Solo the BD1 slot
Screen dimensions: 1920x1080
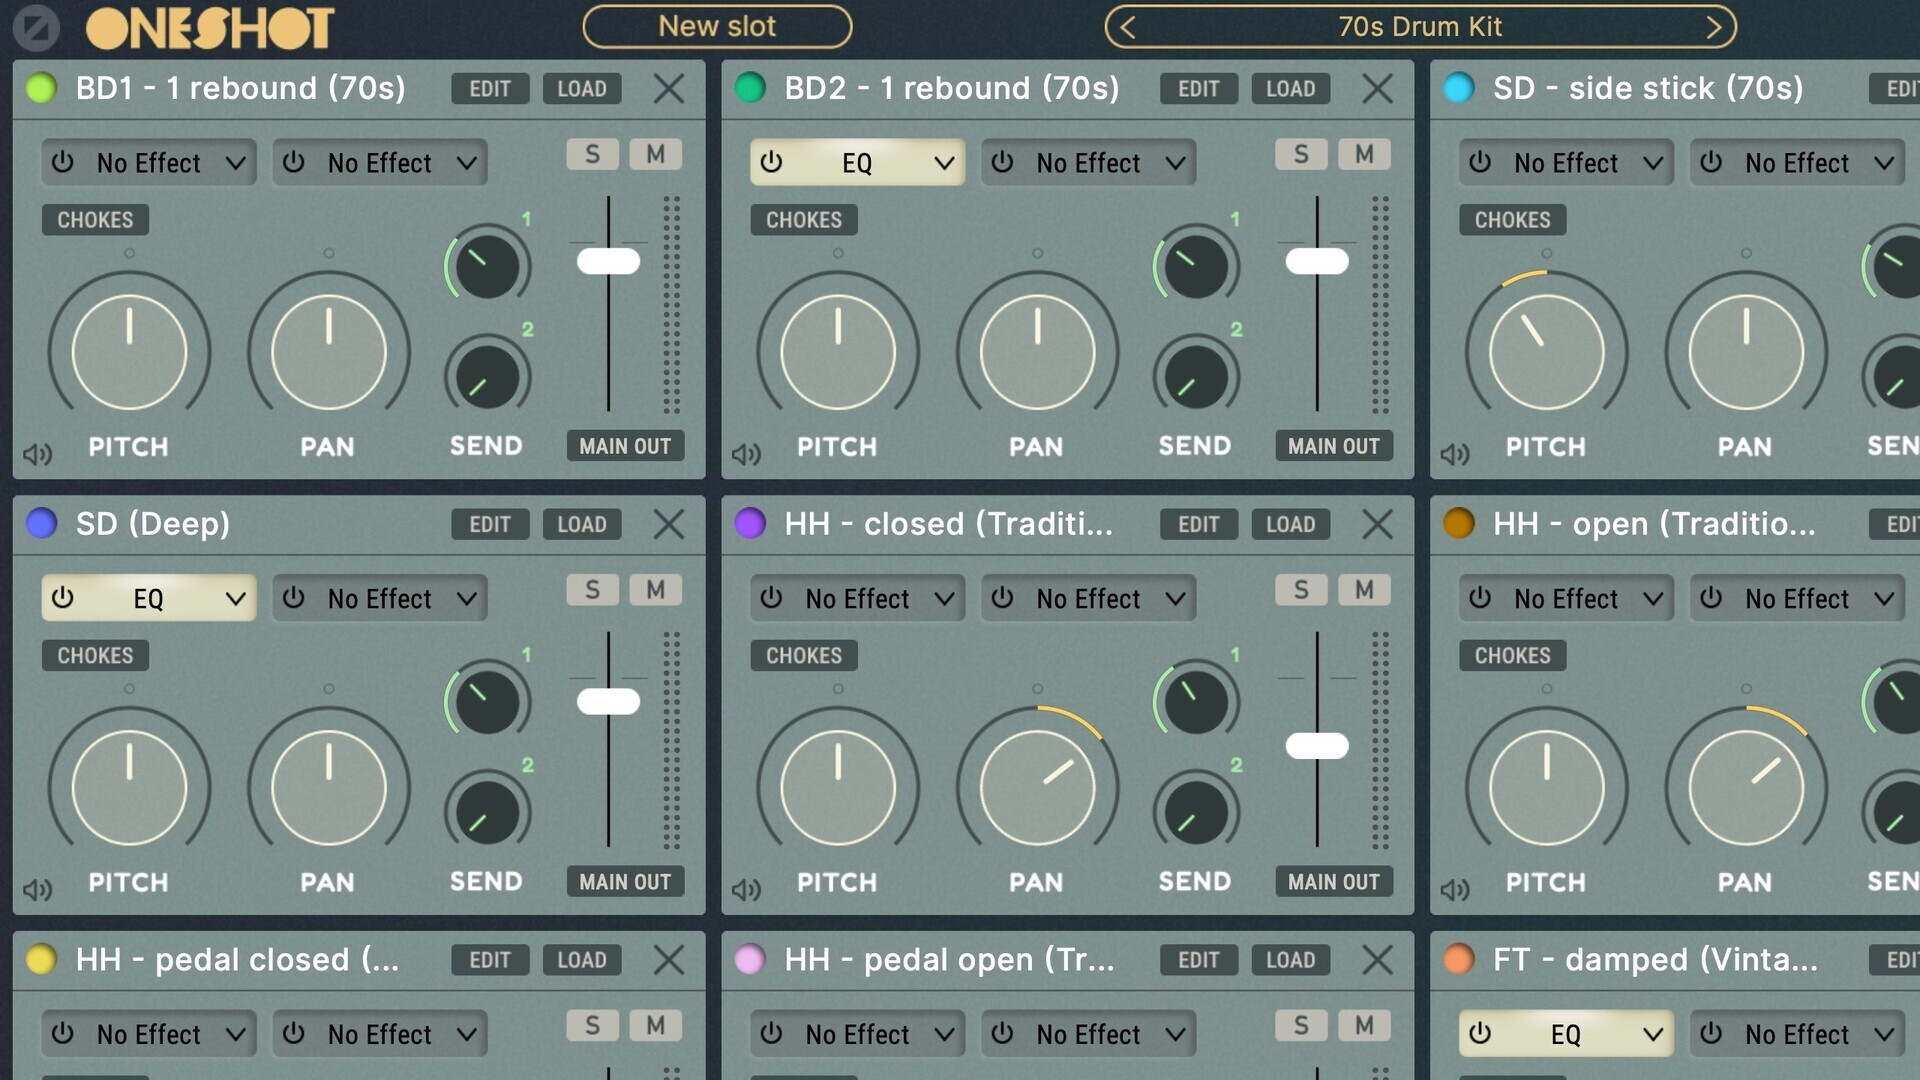tap(592, 154)
